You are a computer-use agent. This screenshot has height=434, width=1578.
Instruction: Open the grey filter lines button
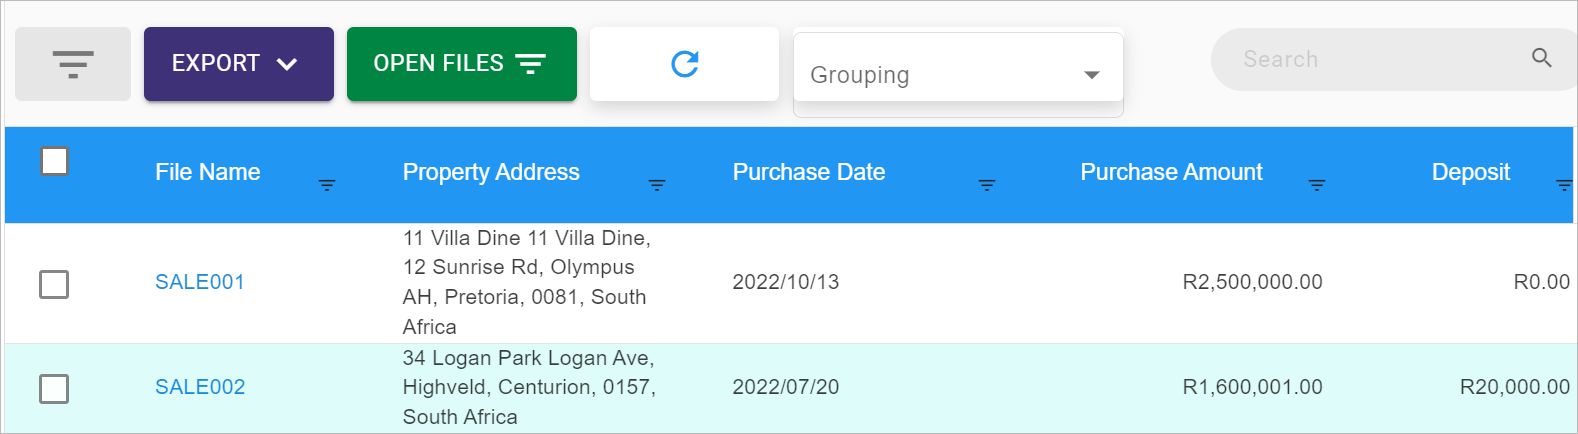point(73,64)
